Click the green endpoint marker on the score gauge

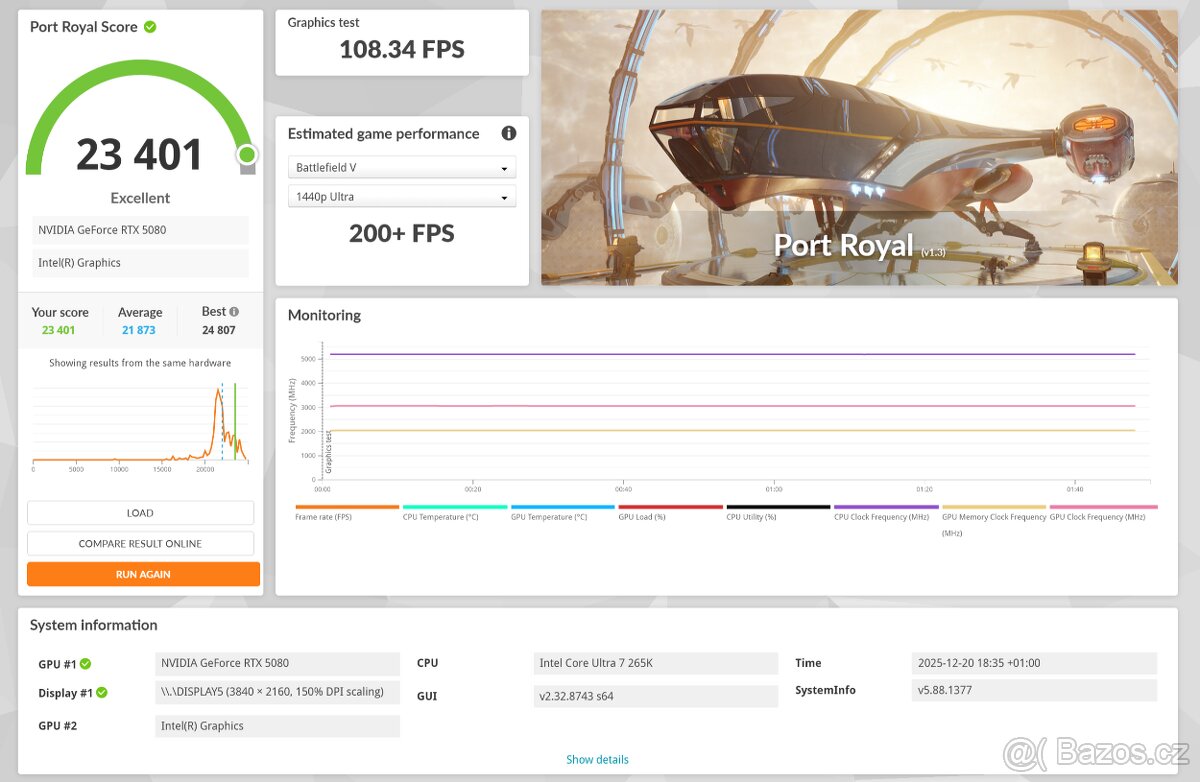(x=247, y=153)
